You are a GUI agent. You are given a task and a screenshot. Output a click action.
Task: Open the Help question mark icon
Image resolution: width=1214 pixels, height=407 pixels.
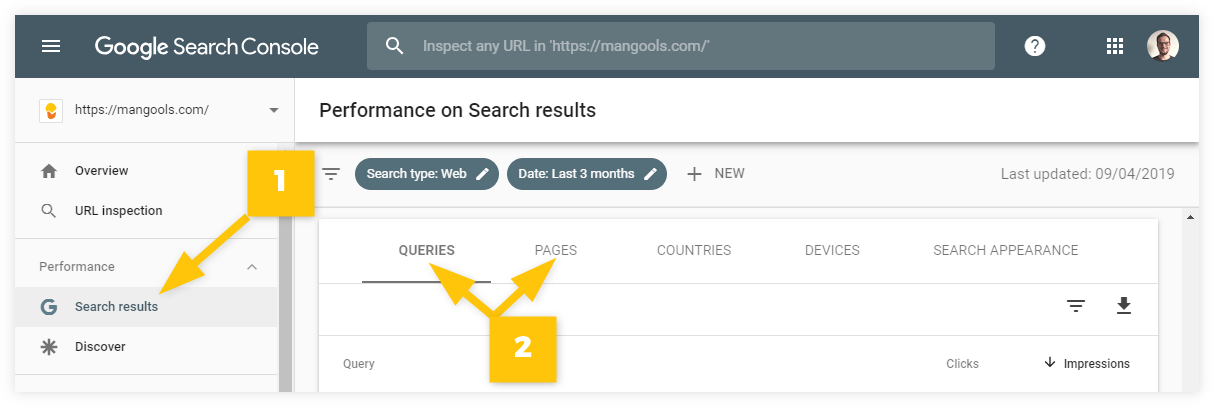pos(1035,46)
